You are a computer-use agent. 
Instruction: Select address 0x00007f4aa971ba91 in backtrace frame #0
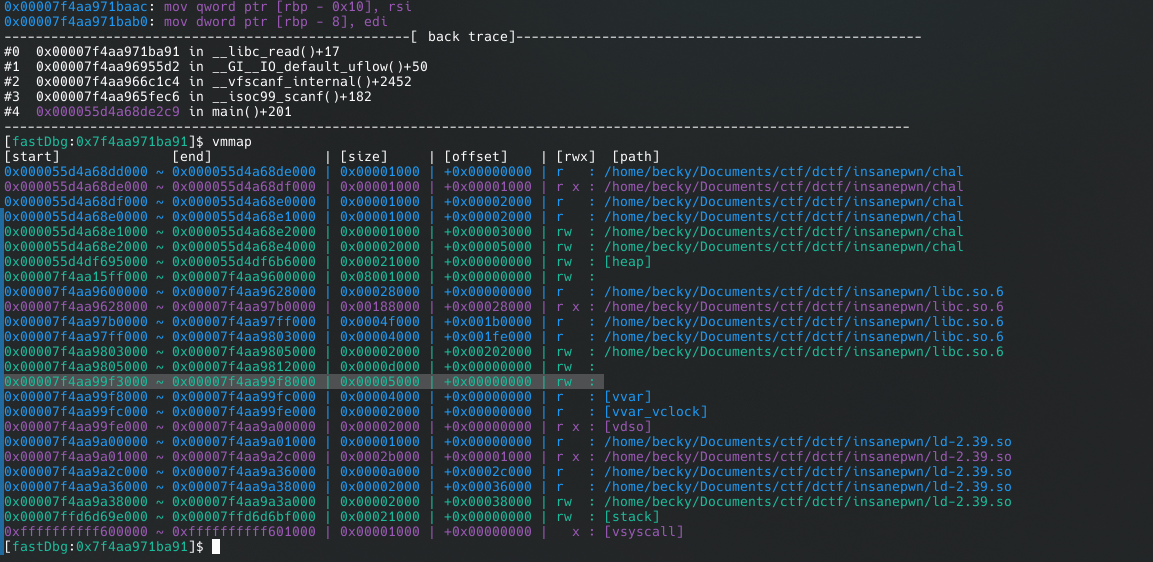[x=108, y=51]
